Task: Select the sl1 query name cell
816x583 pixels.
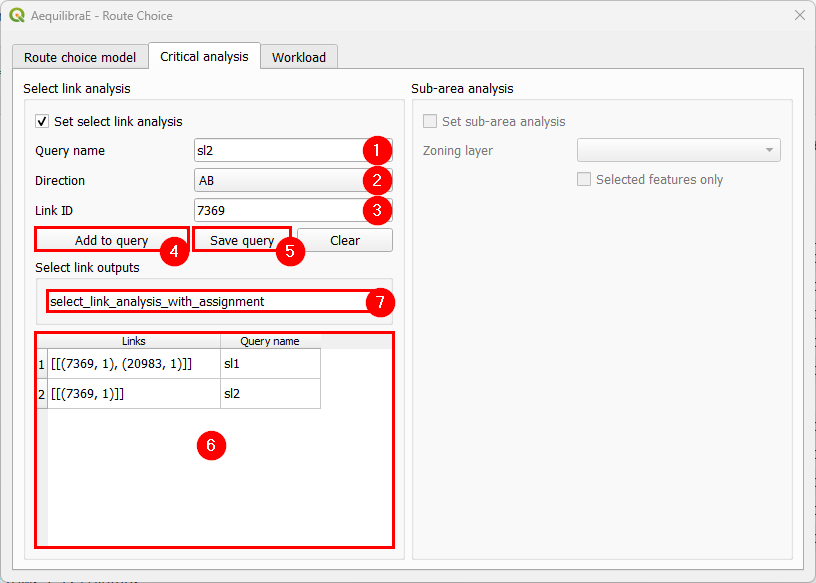Action: tap(270, 364)
